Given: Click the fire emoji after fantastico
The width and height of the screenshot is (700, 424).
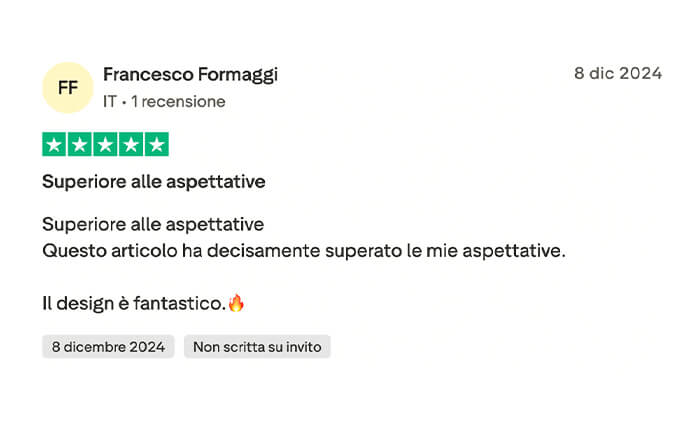Looking at the screenshot, I should pyautogui.click(x=236, y=302).
